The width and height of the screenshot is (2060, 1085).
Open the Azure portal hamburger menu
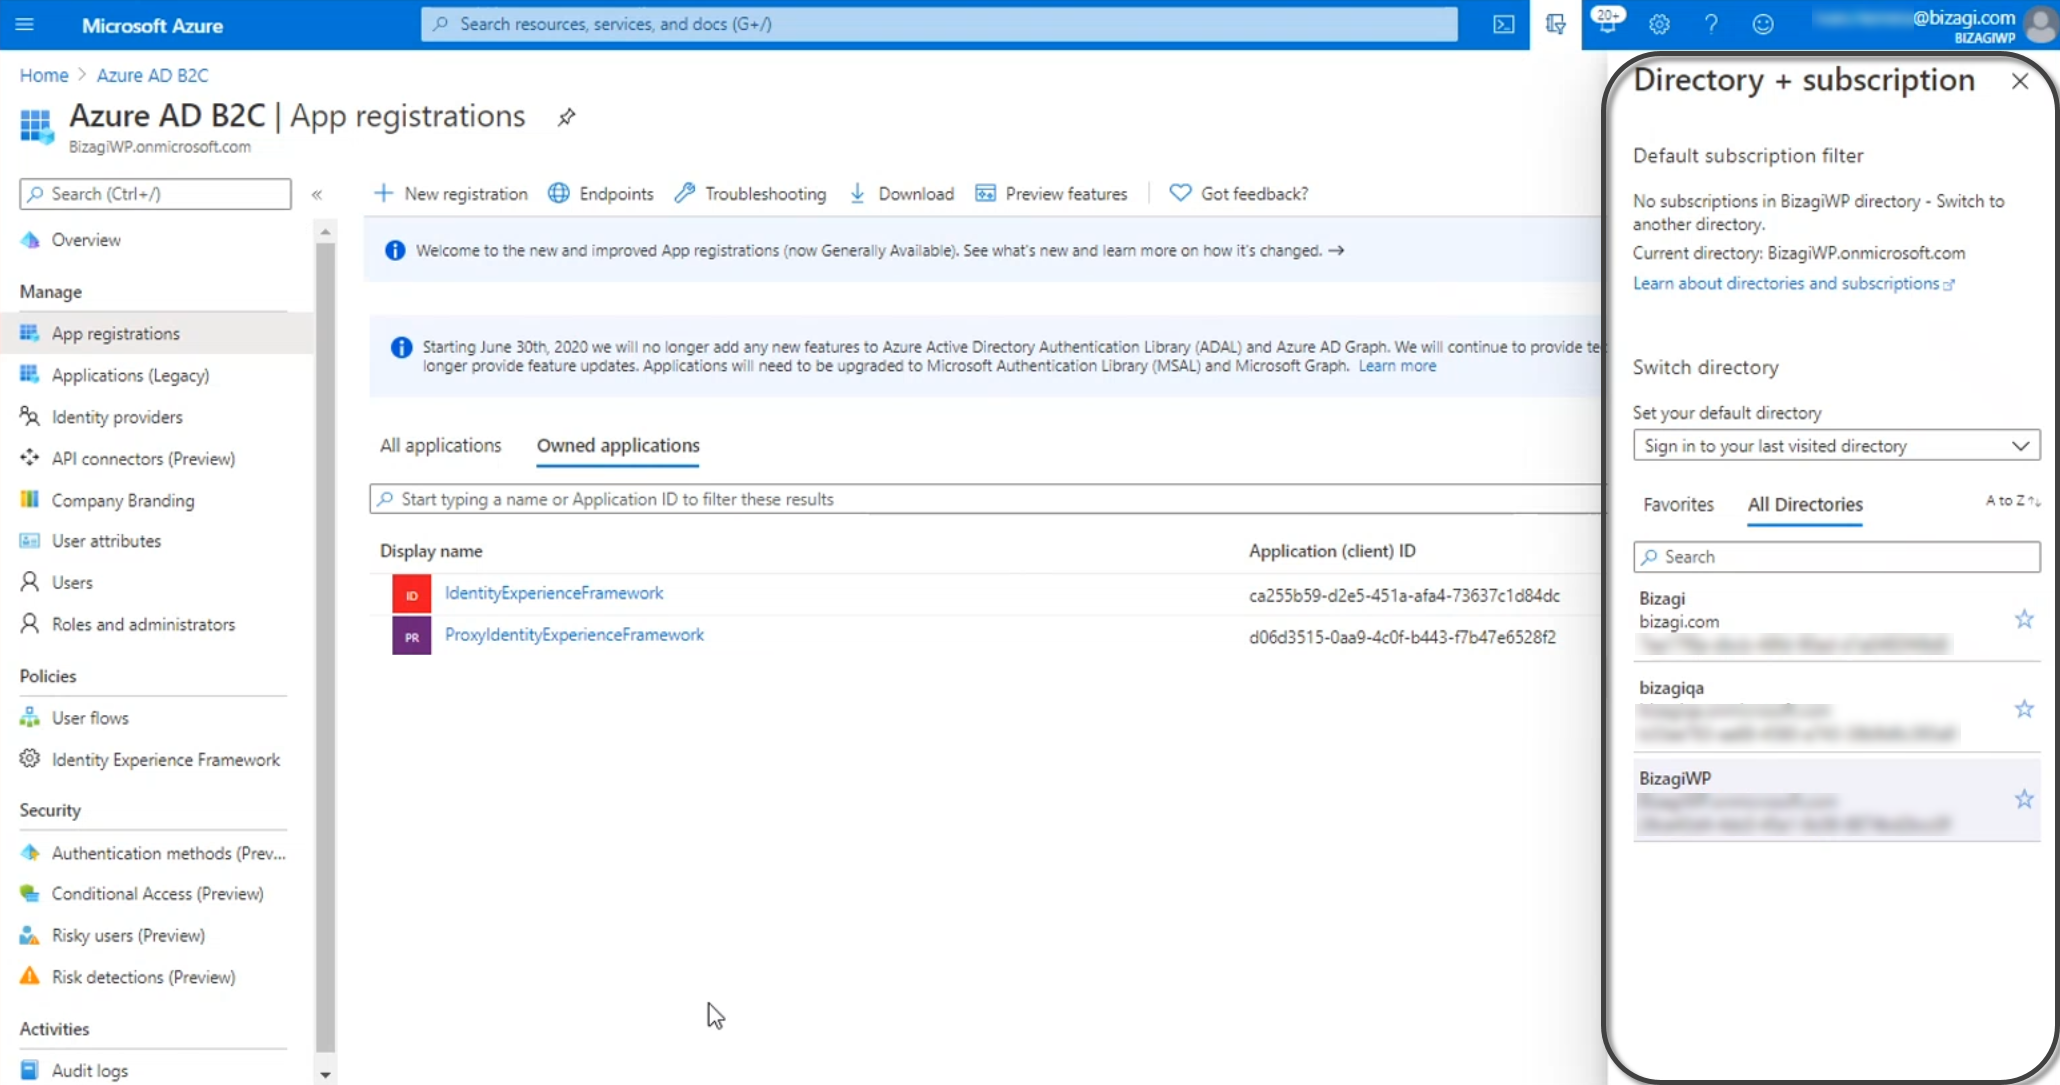coord(25,25)
